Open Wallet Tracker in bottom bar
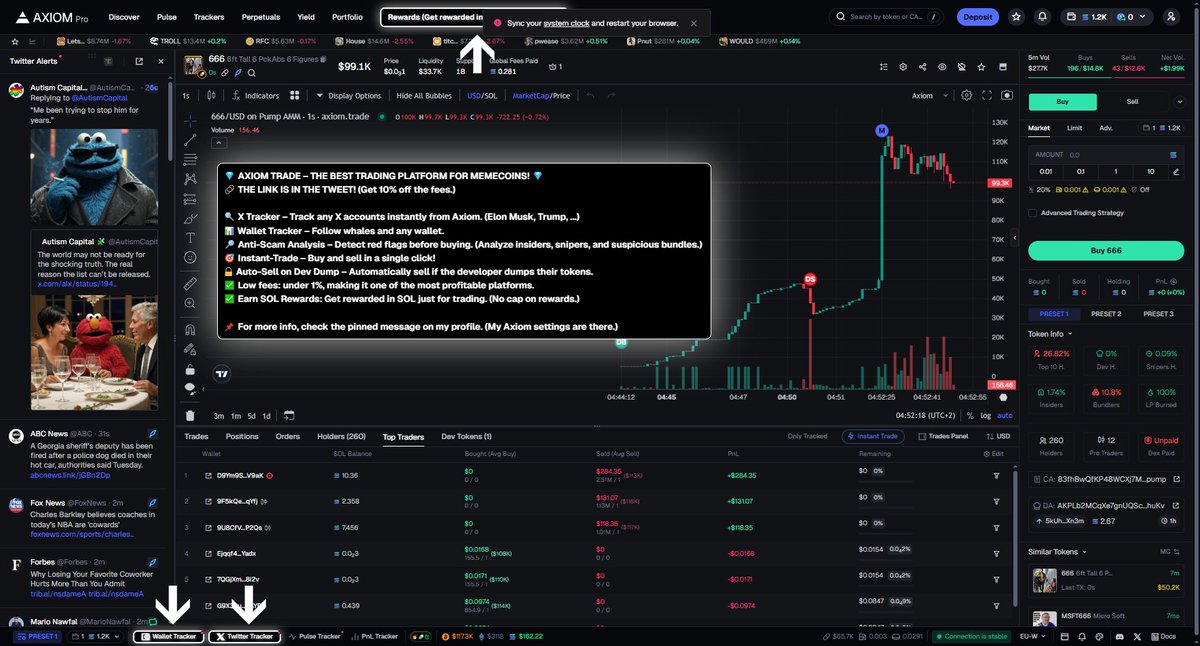The image size is (1200, 646). point(169,636)
